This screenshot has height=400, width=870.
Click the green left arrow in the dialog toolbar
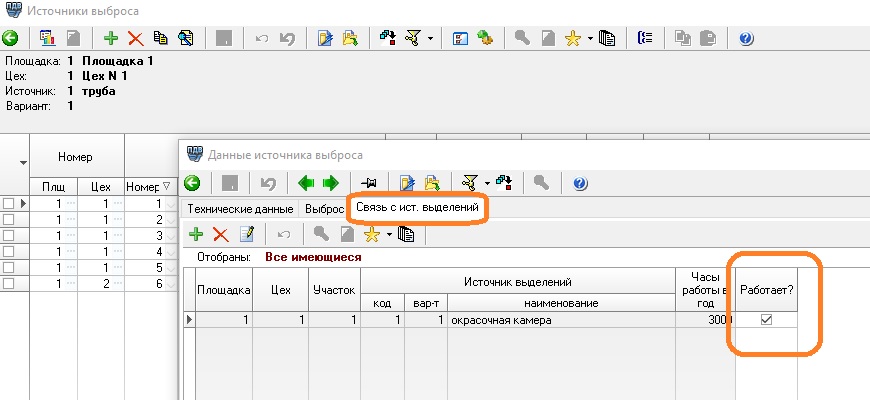click(x=306, y=183)
